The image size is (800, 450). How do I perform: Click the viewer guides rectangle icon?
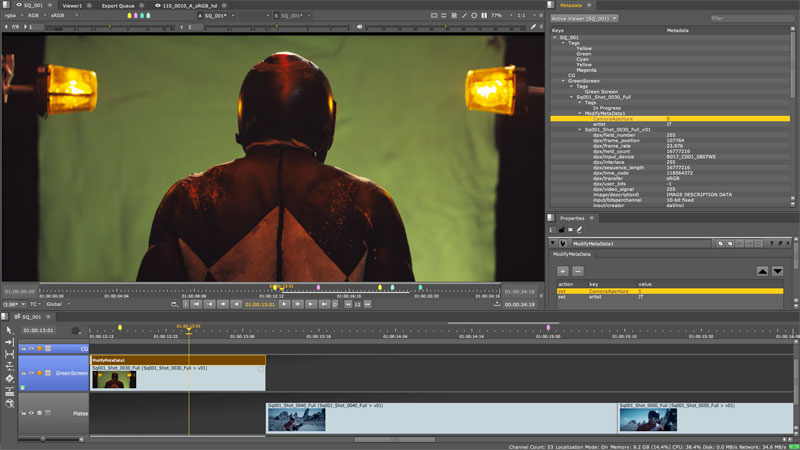tap(434, 16)
